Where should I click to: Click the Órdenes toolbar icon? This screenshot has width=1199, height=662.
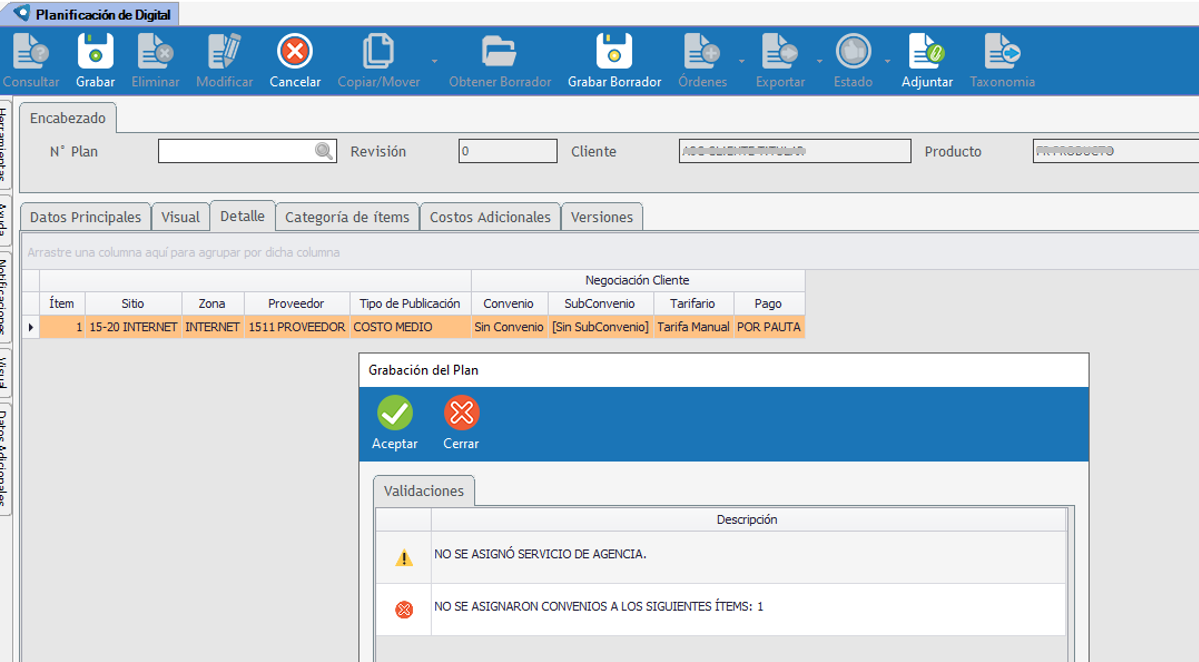click(x=702, y=52)
